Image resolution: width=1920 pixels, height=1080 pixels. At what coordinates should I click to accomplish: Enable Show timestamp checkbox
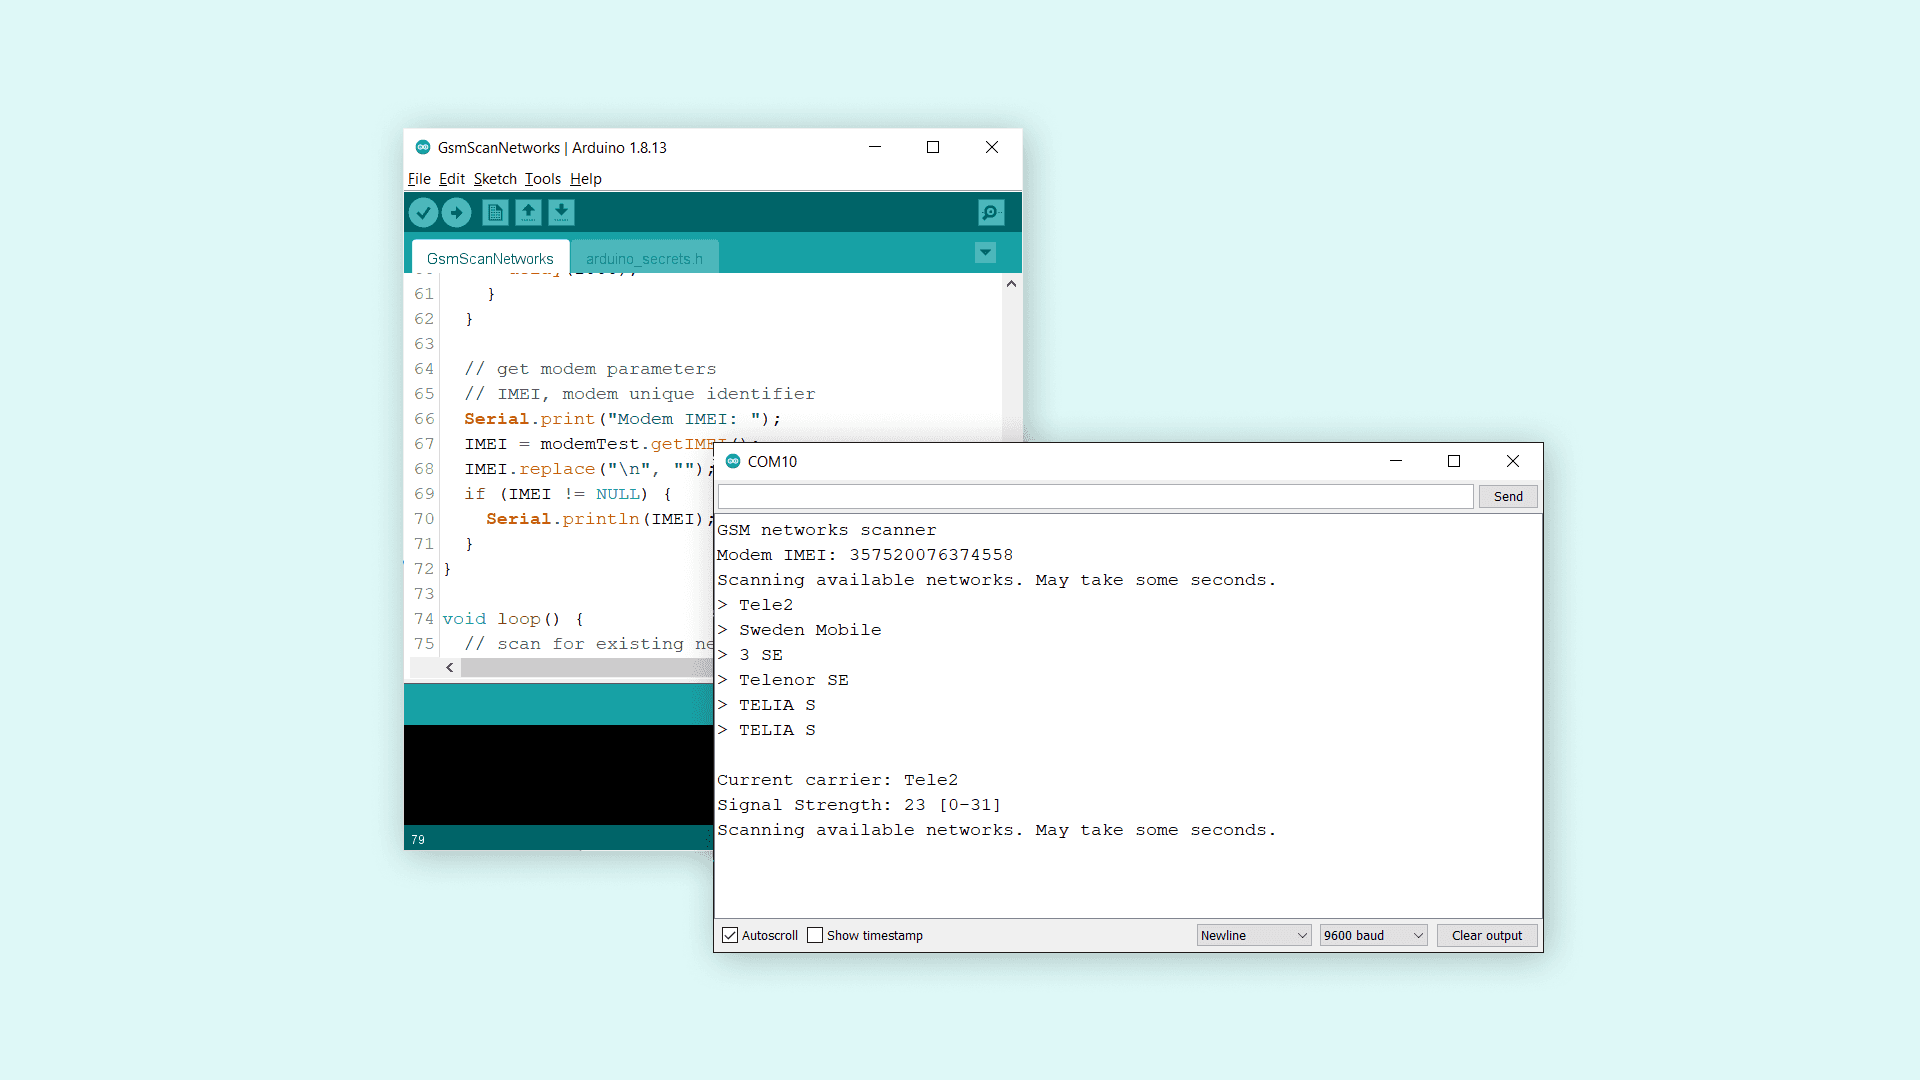point(815,935)
